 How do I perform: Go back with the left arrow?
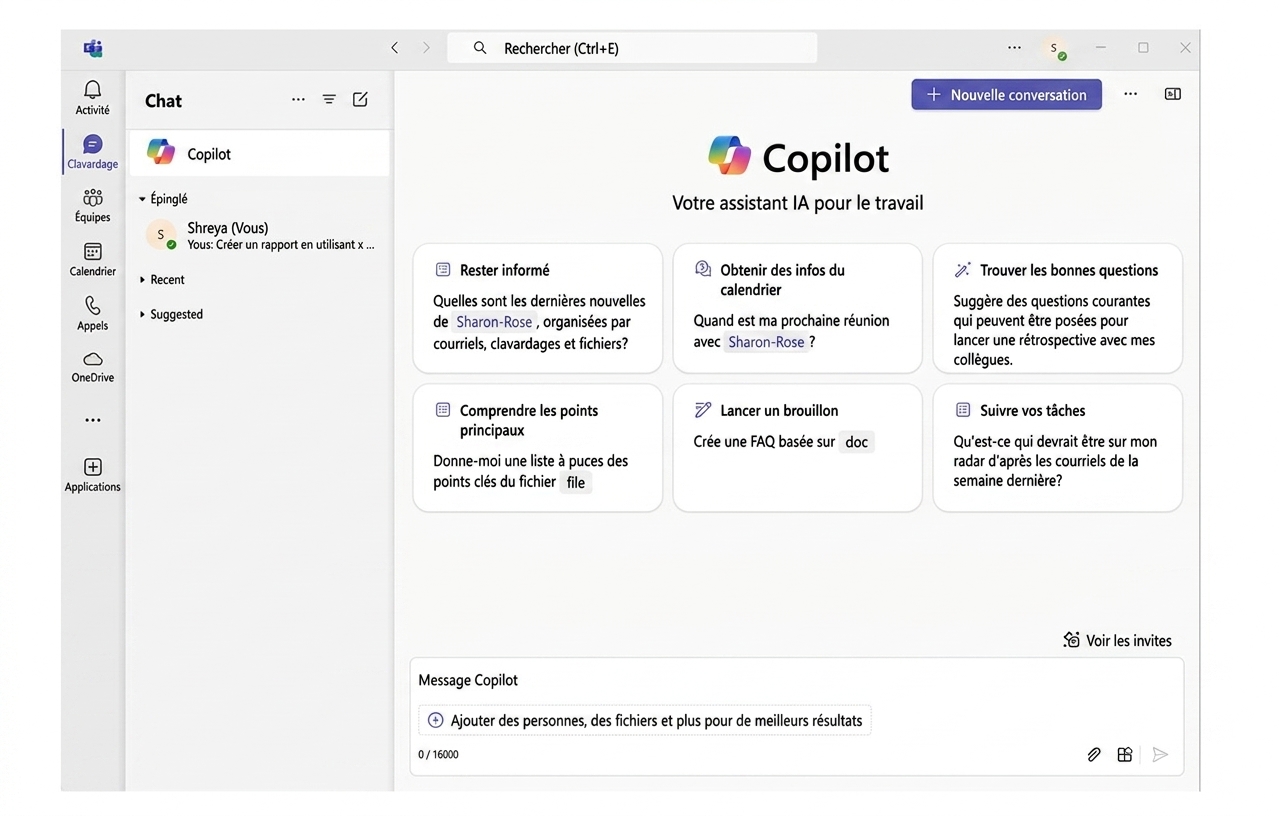[395, 48]
